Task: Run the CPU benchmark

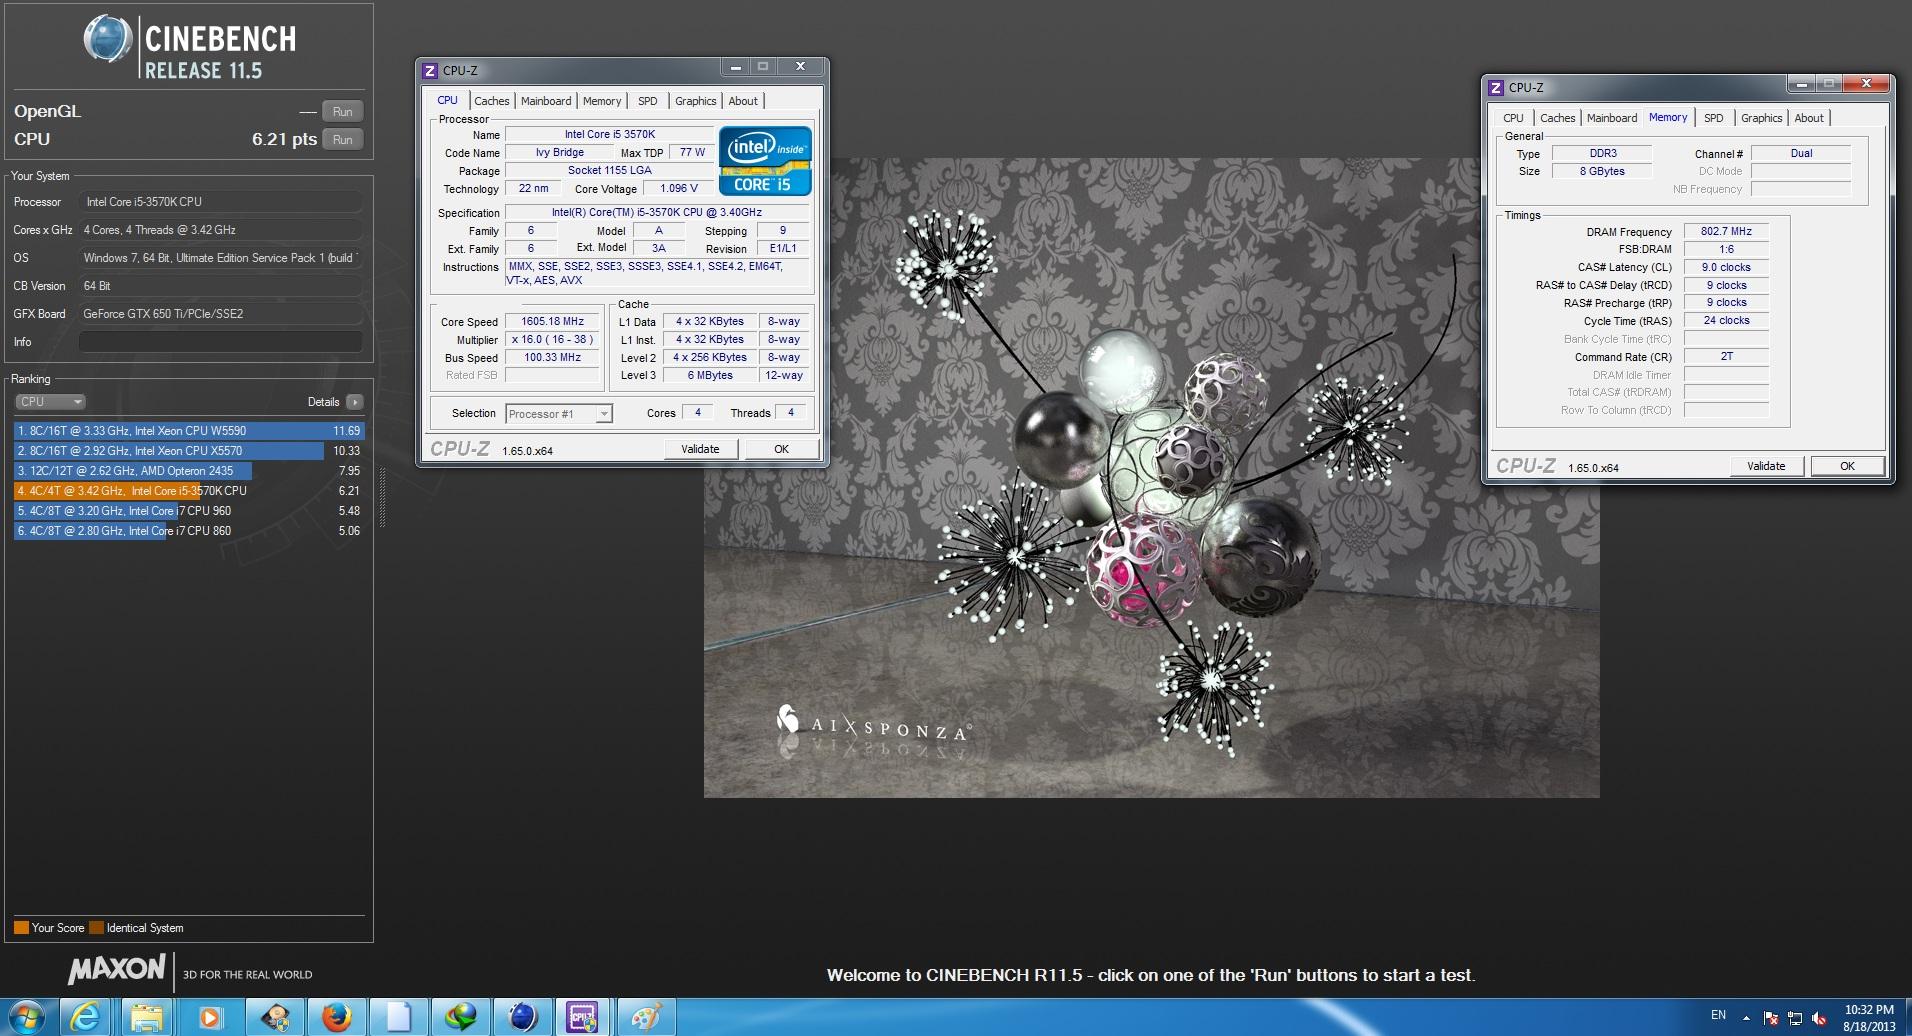Action: pos(342,139)
